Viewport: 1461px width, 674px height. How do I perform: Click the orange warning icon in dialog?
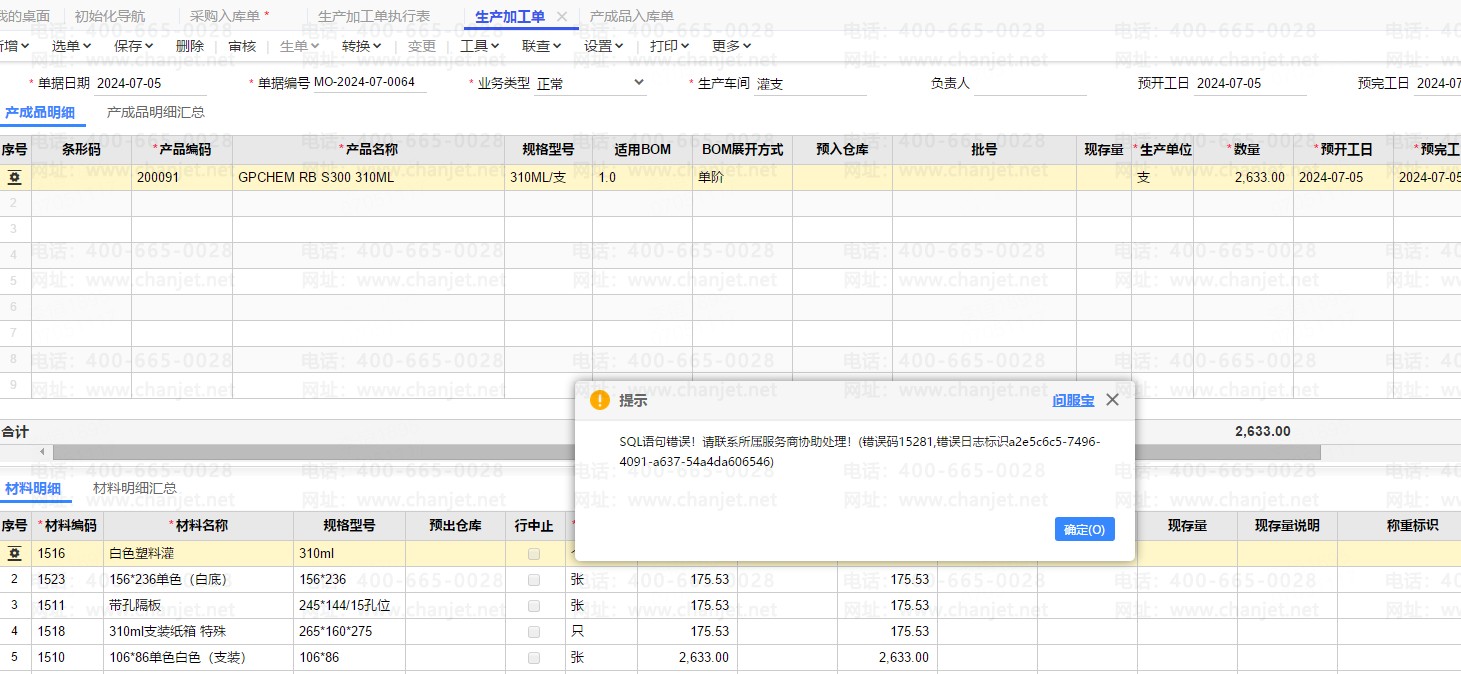pos(599,400)
